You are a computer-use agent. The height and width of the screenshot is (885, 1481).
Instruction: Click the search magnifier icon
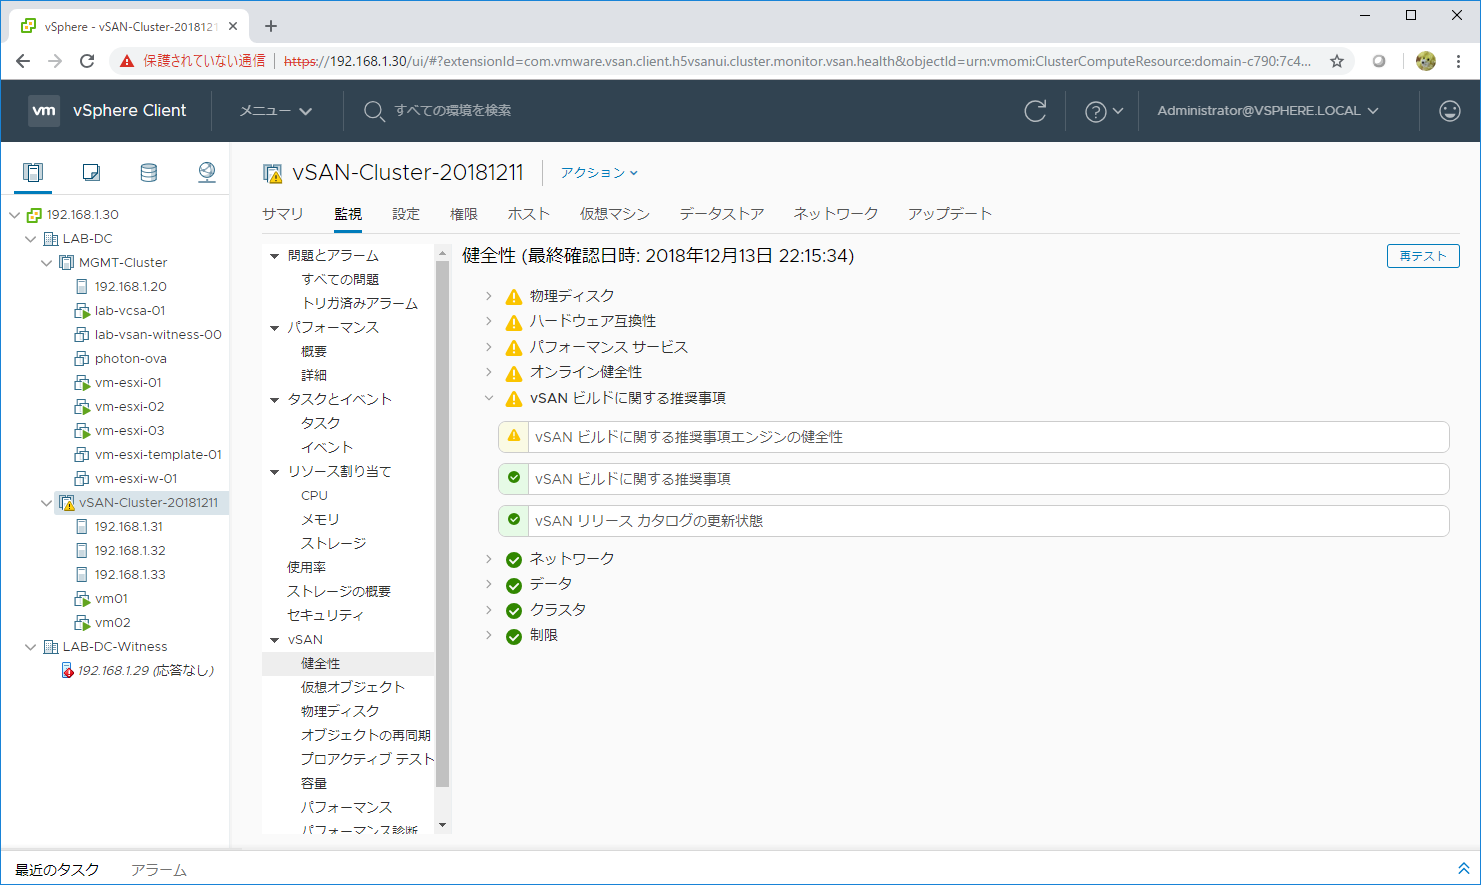tap(374, 111)
